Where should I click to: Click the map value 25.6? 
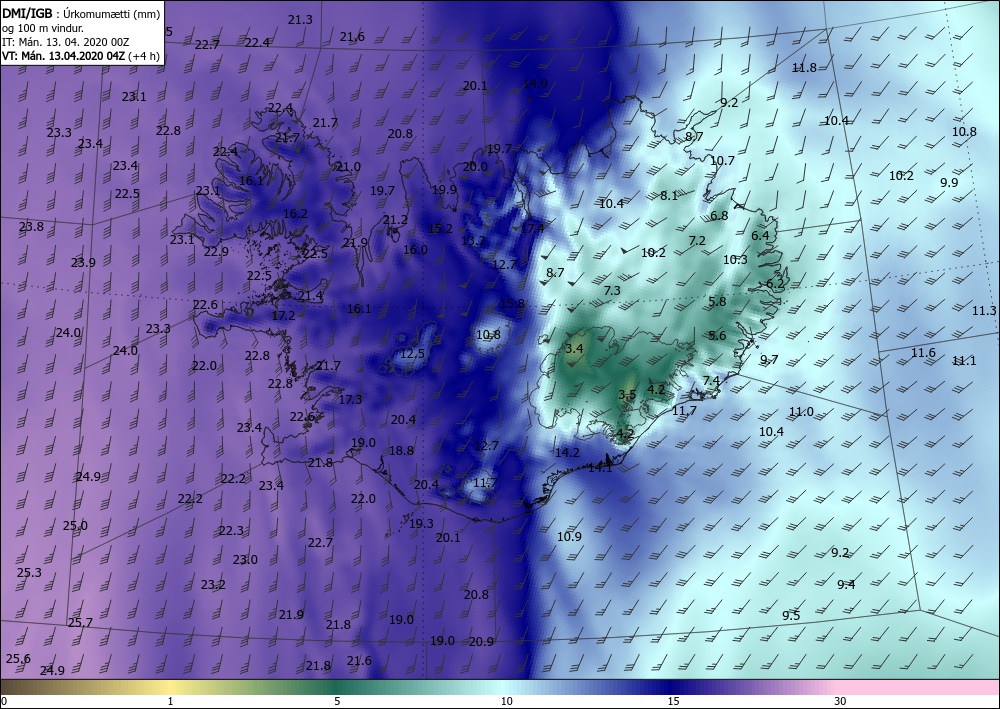(x=18, y=659)
